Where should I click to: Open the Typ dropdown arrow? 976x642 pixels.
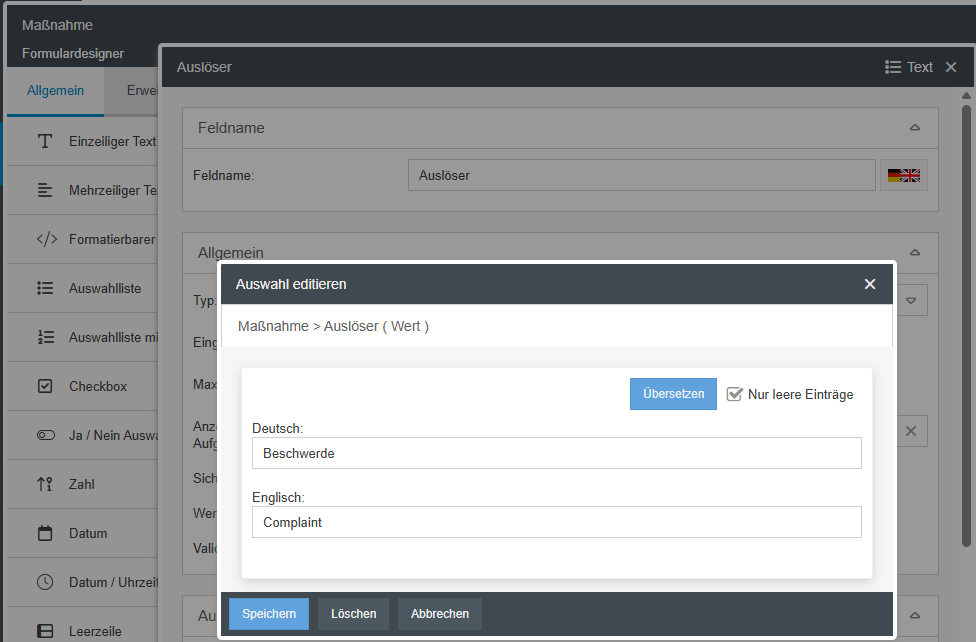coord(911,301)
